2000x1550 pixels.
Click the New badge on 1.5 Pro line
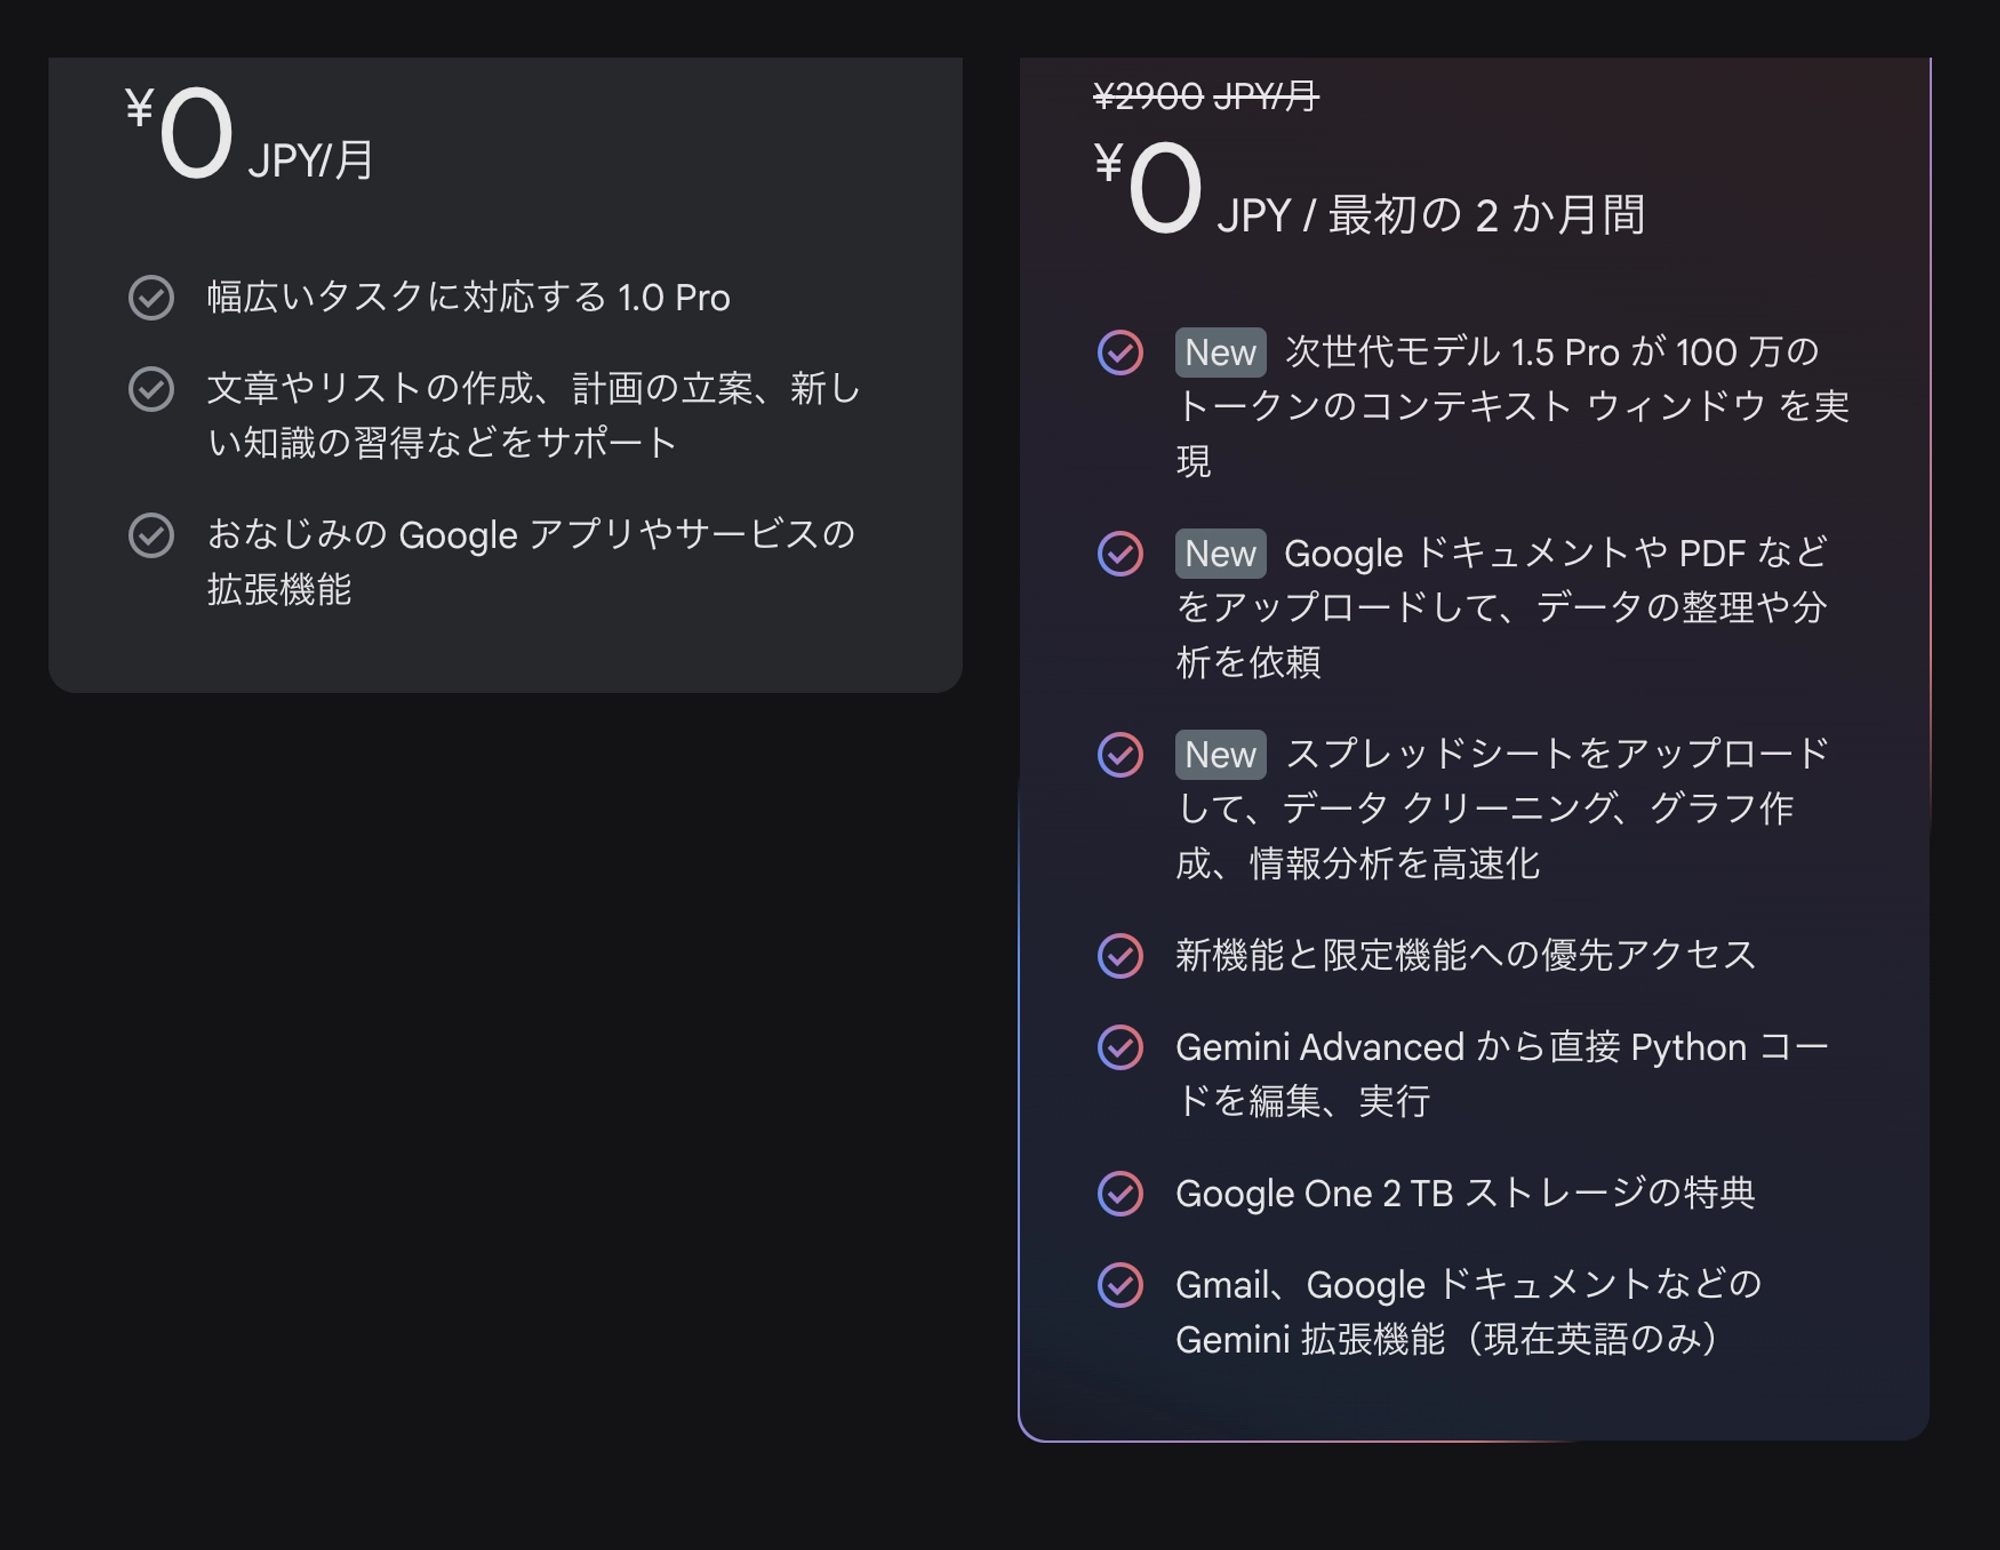click(1218, 353)
